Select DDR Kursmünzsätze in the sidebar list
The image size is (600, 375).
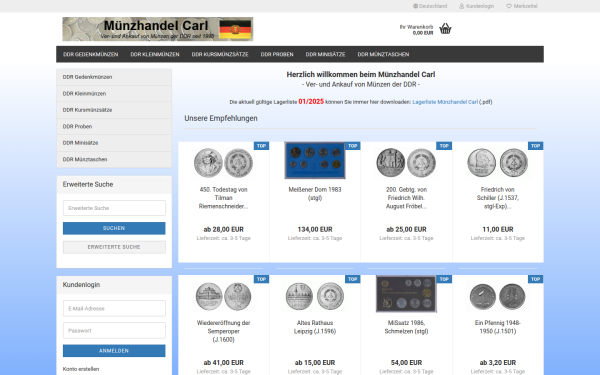tap(114, 110)
